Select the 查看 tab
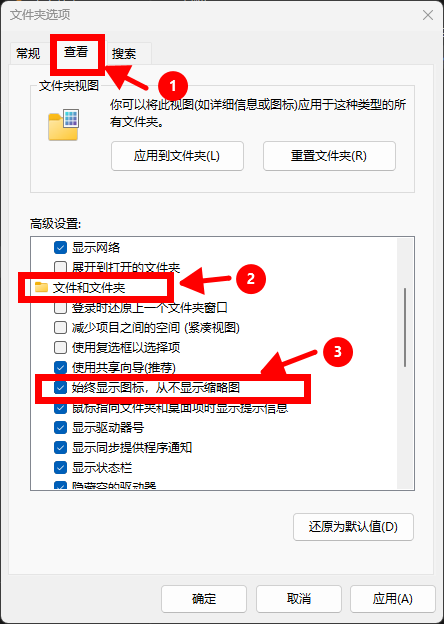Screen dimensions: 444x624 pyautogui.click(x=76, y=52)
